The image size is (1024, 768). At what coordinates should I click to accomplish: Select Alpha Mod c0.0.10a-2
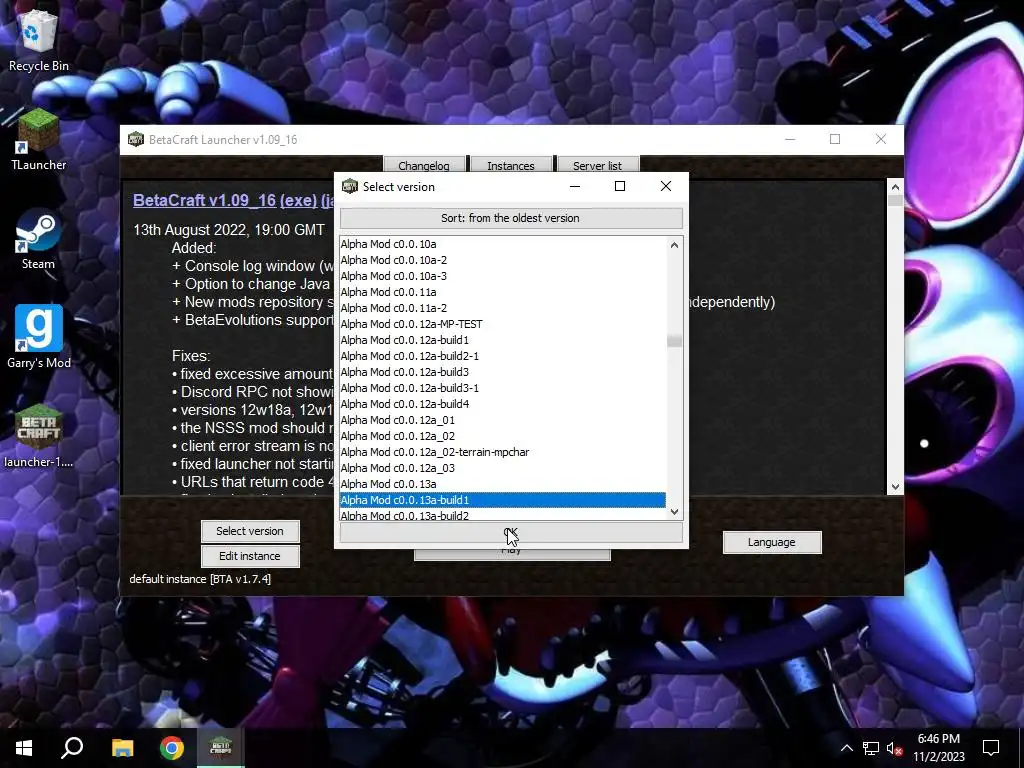tap(503, 260)
